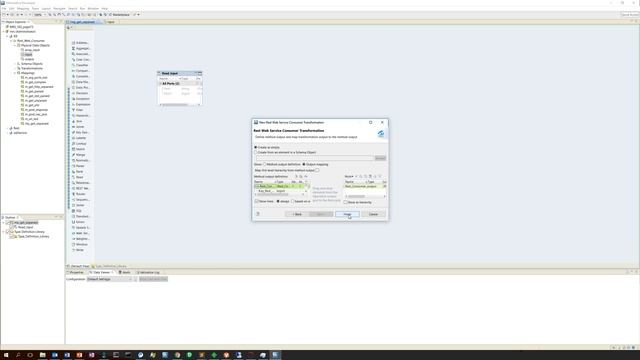The width and height of the screenshot is (640, 360).
Task: Expand the Transformations folder in Object Explorer
Action: tap(15, 68)
